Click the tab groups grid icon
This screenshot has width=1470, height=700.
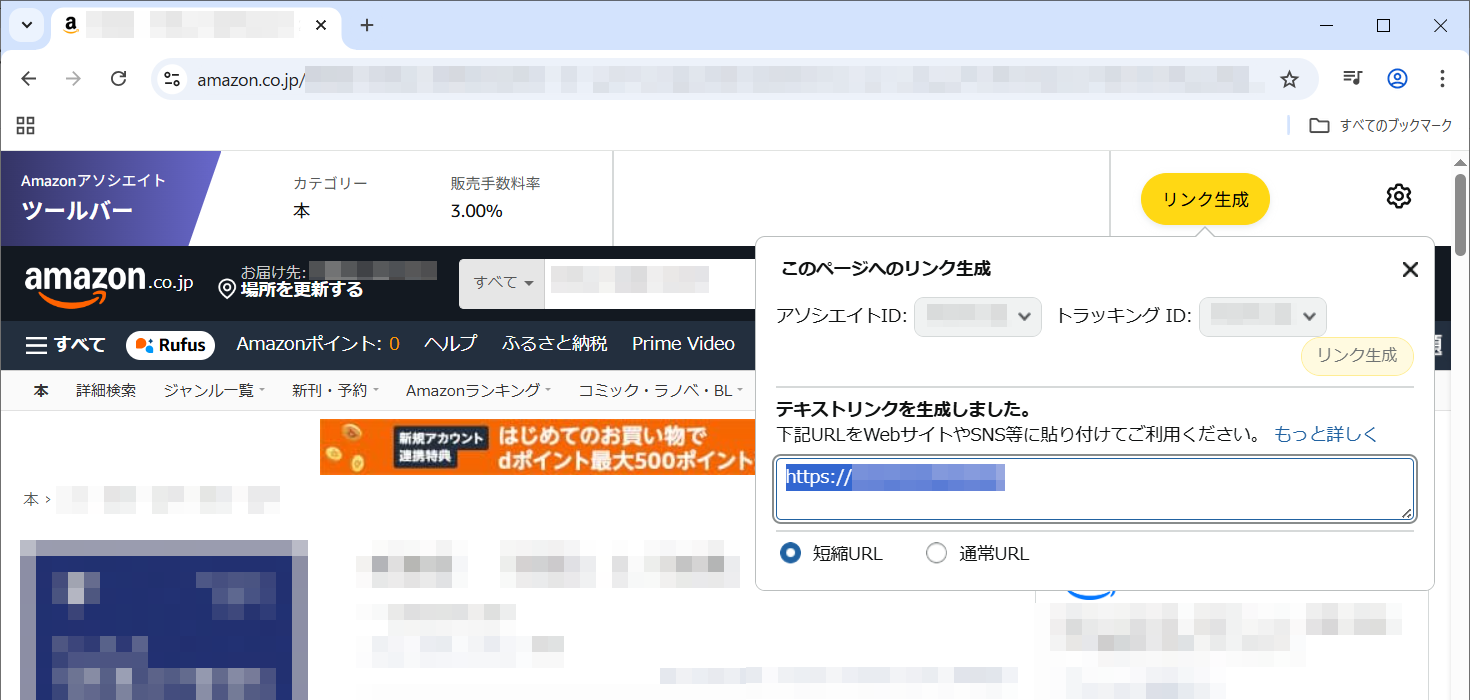coord(26,125)
